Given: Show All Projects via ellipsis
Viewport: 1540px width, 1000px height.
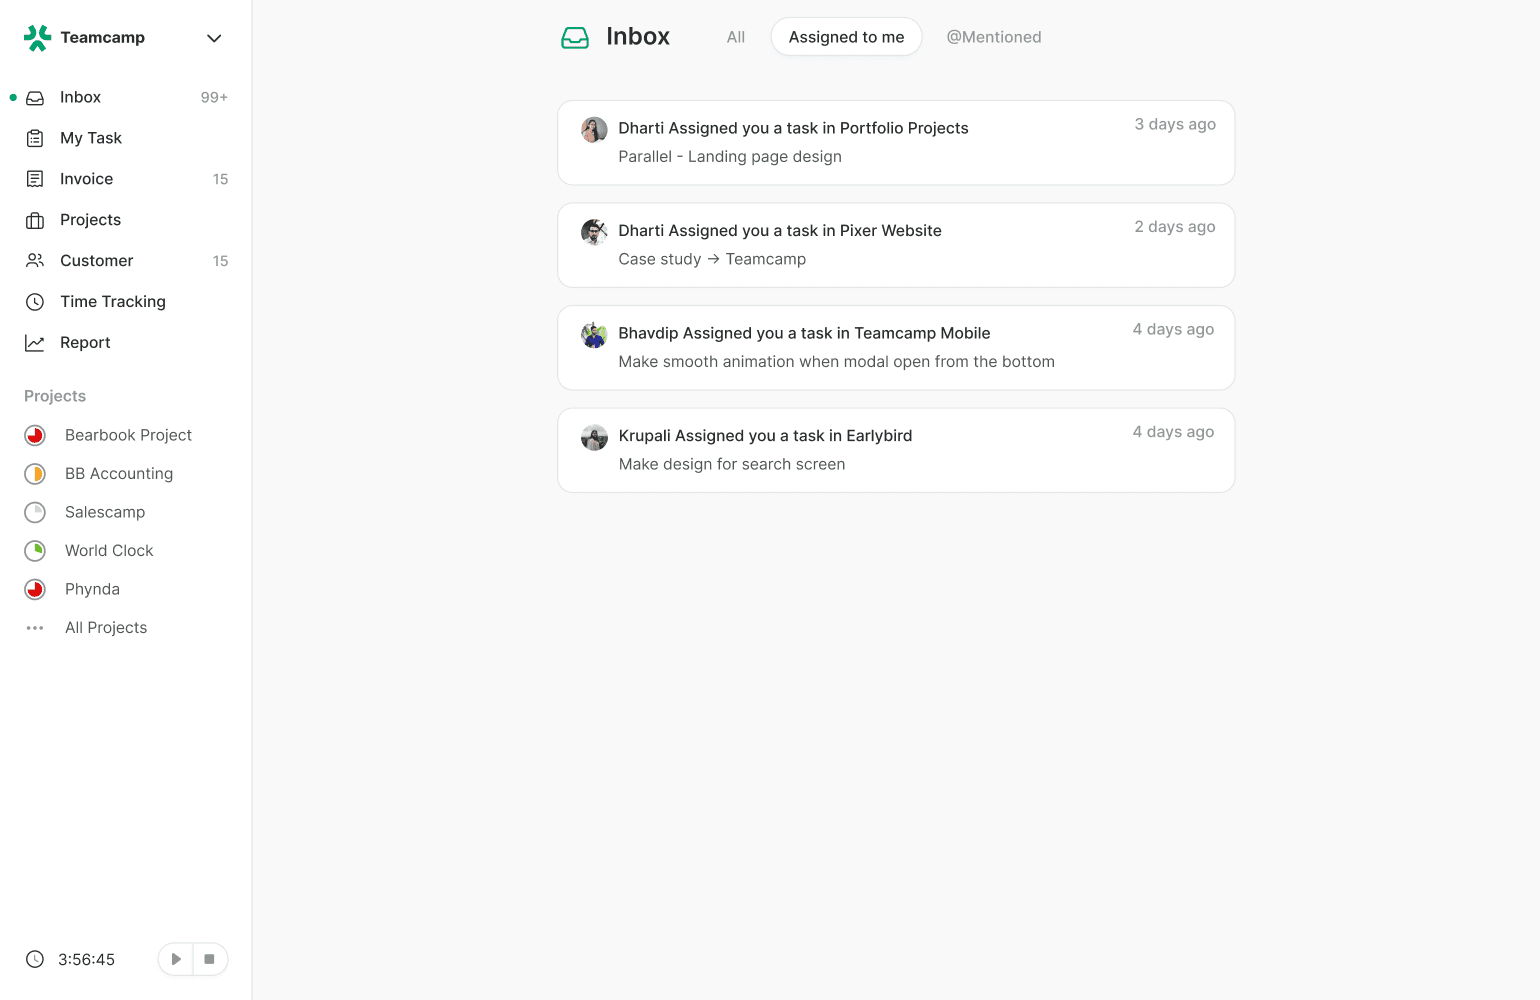Looking at the screenshot, I should [35, 628].
